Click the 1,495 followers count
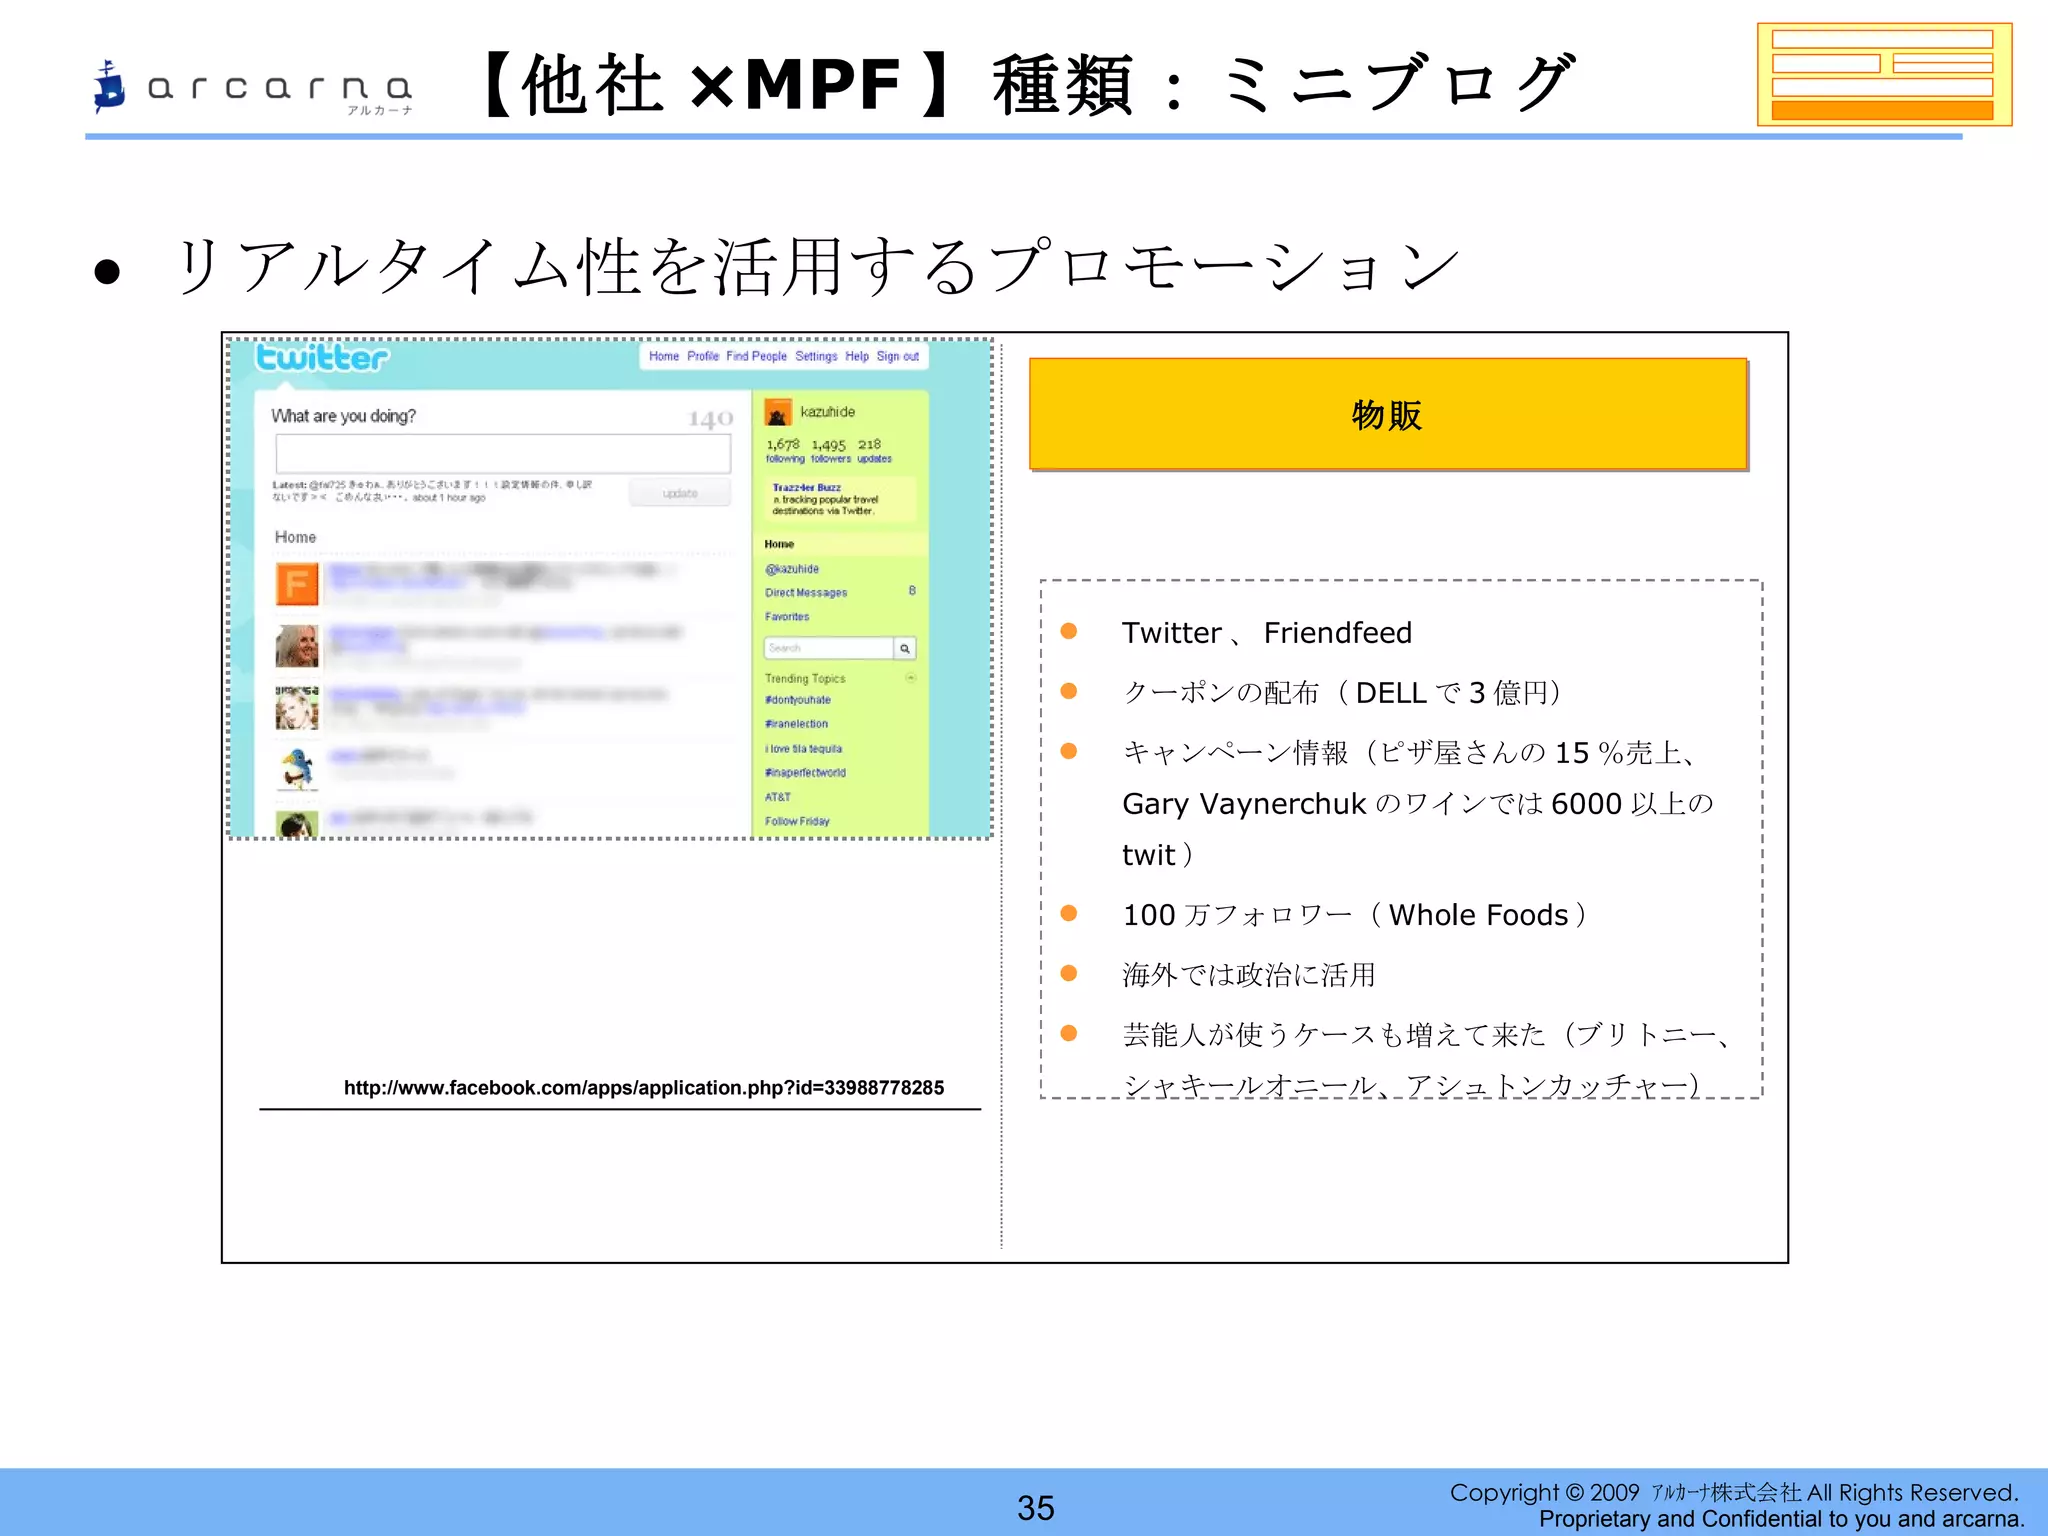This screenshot has height=1536, width=2048. coord(830,449)
